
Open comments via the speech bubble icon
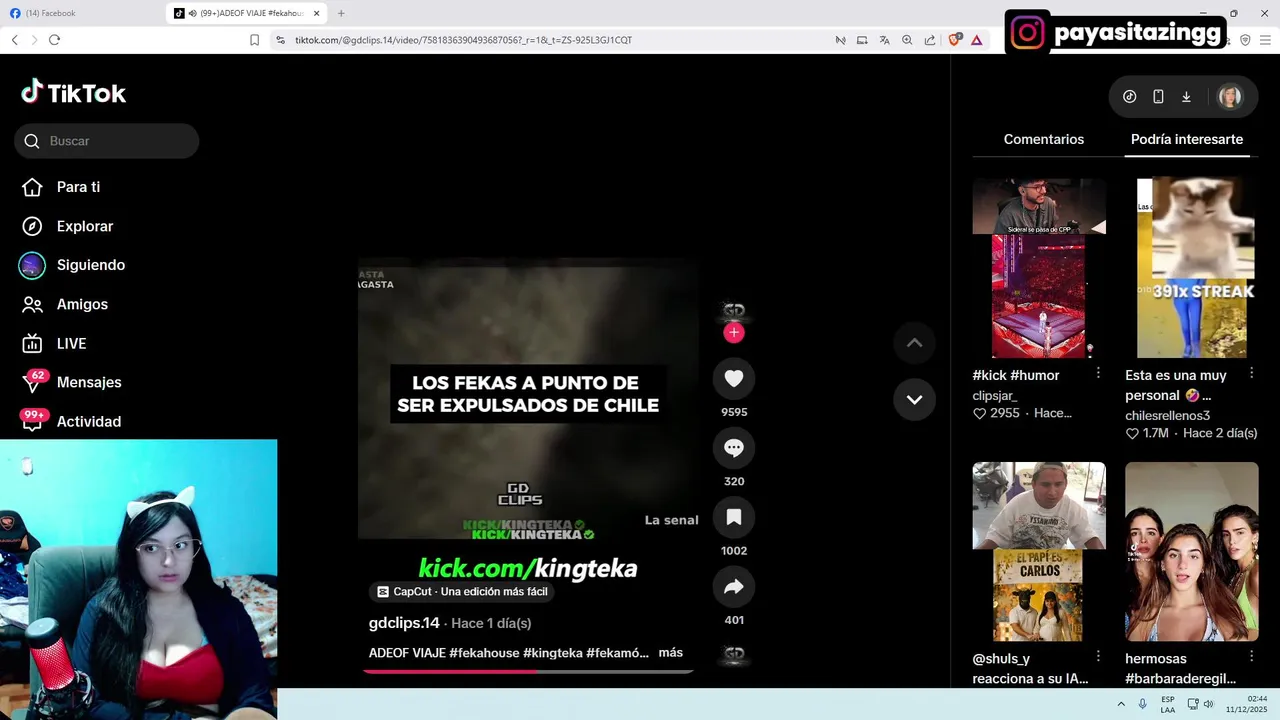734,447
